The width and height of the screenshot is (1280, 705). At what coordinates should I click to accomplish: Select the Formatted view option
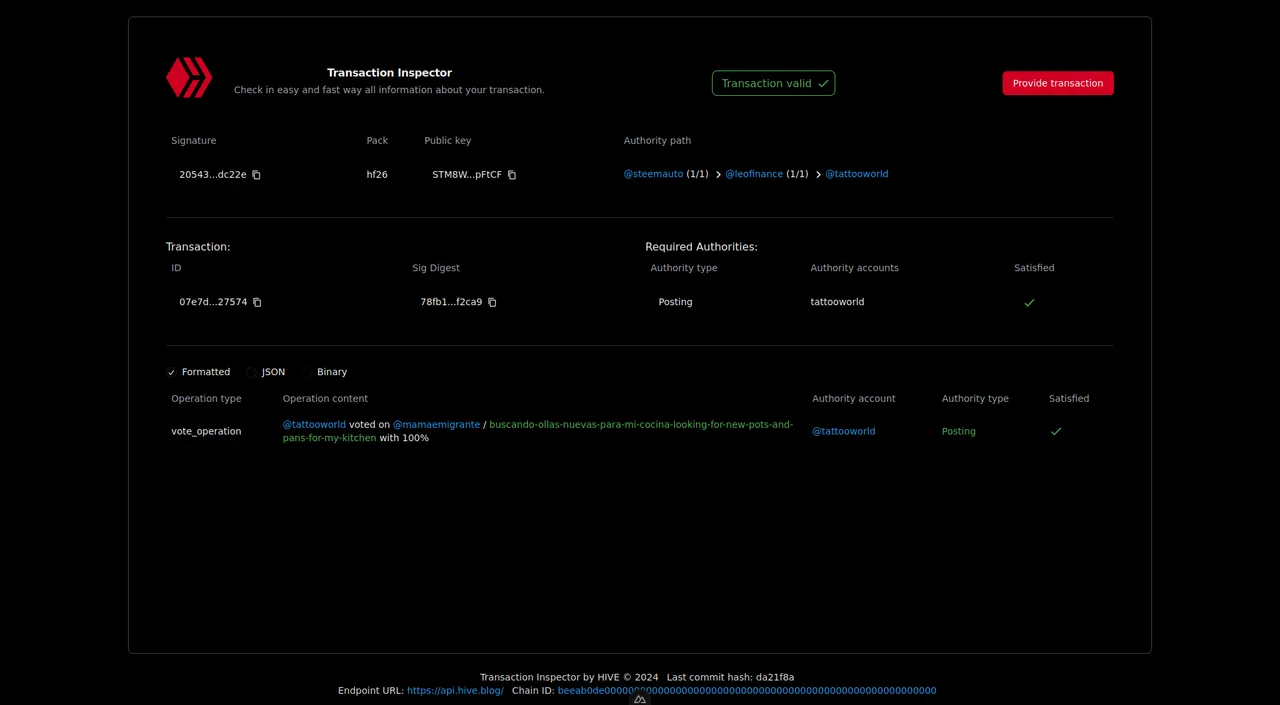pyautogui.click(x=198, y=372)
